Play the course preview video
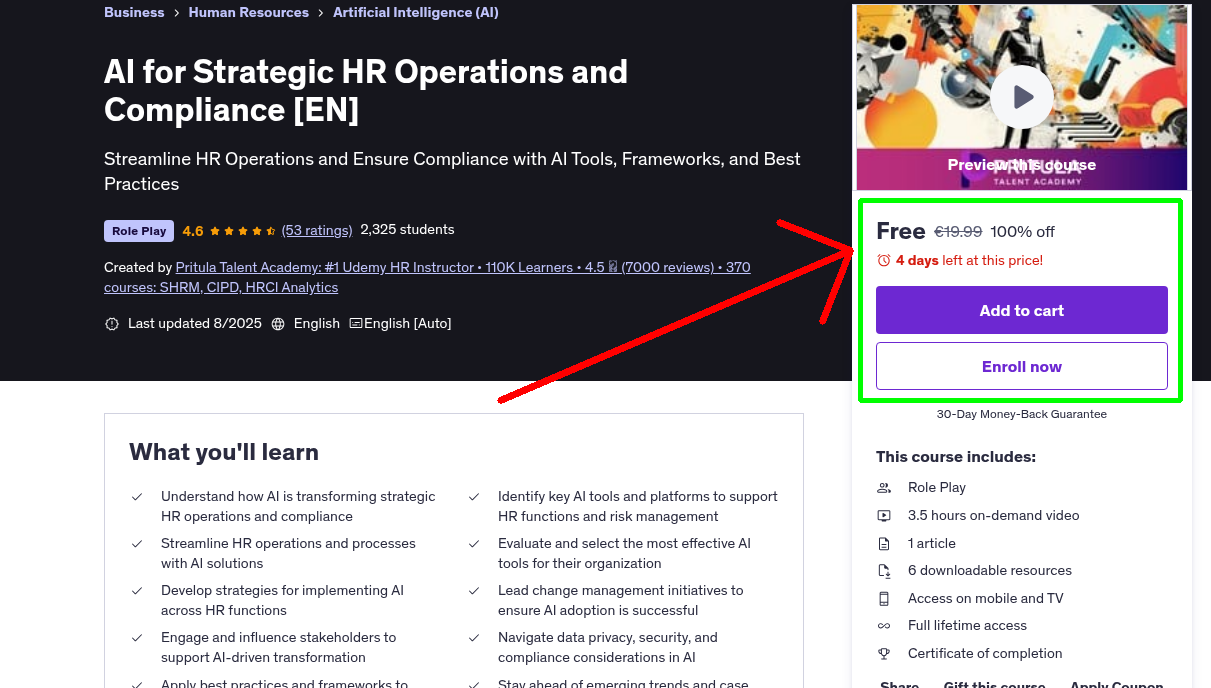1211x688 pixels. [1021, 97]
